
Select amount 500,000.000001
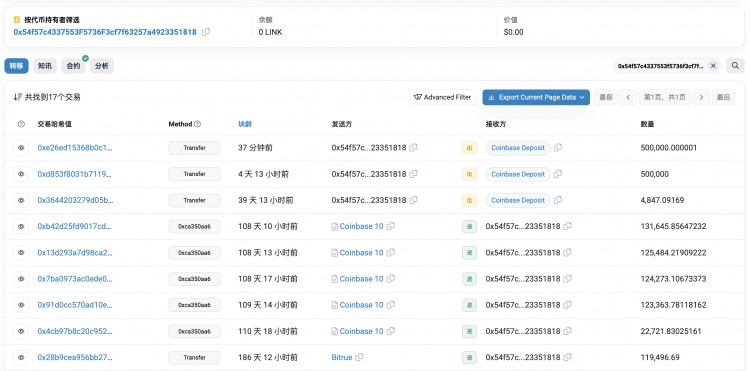click(669, 148)
